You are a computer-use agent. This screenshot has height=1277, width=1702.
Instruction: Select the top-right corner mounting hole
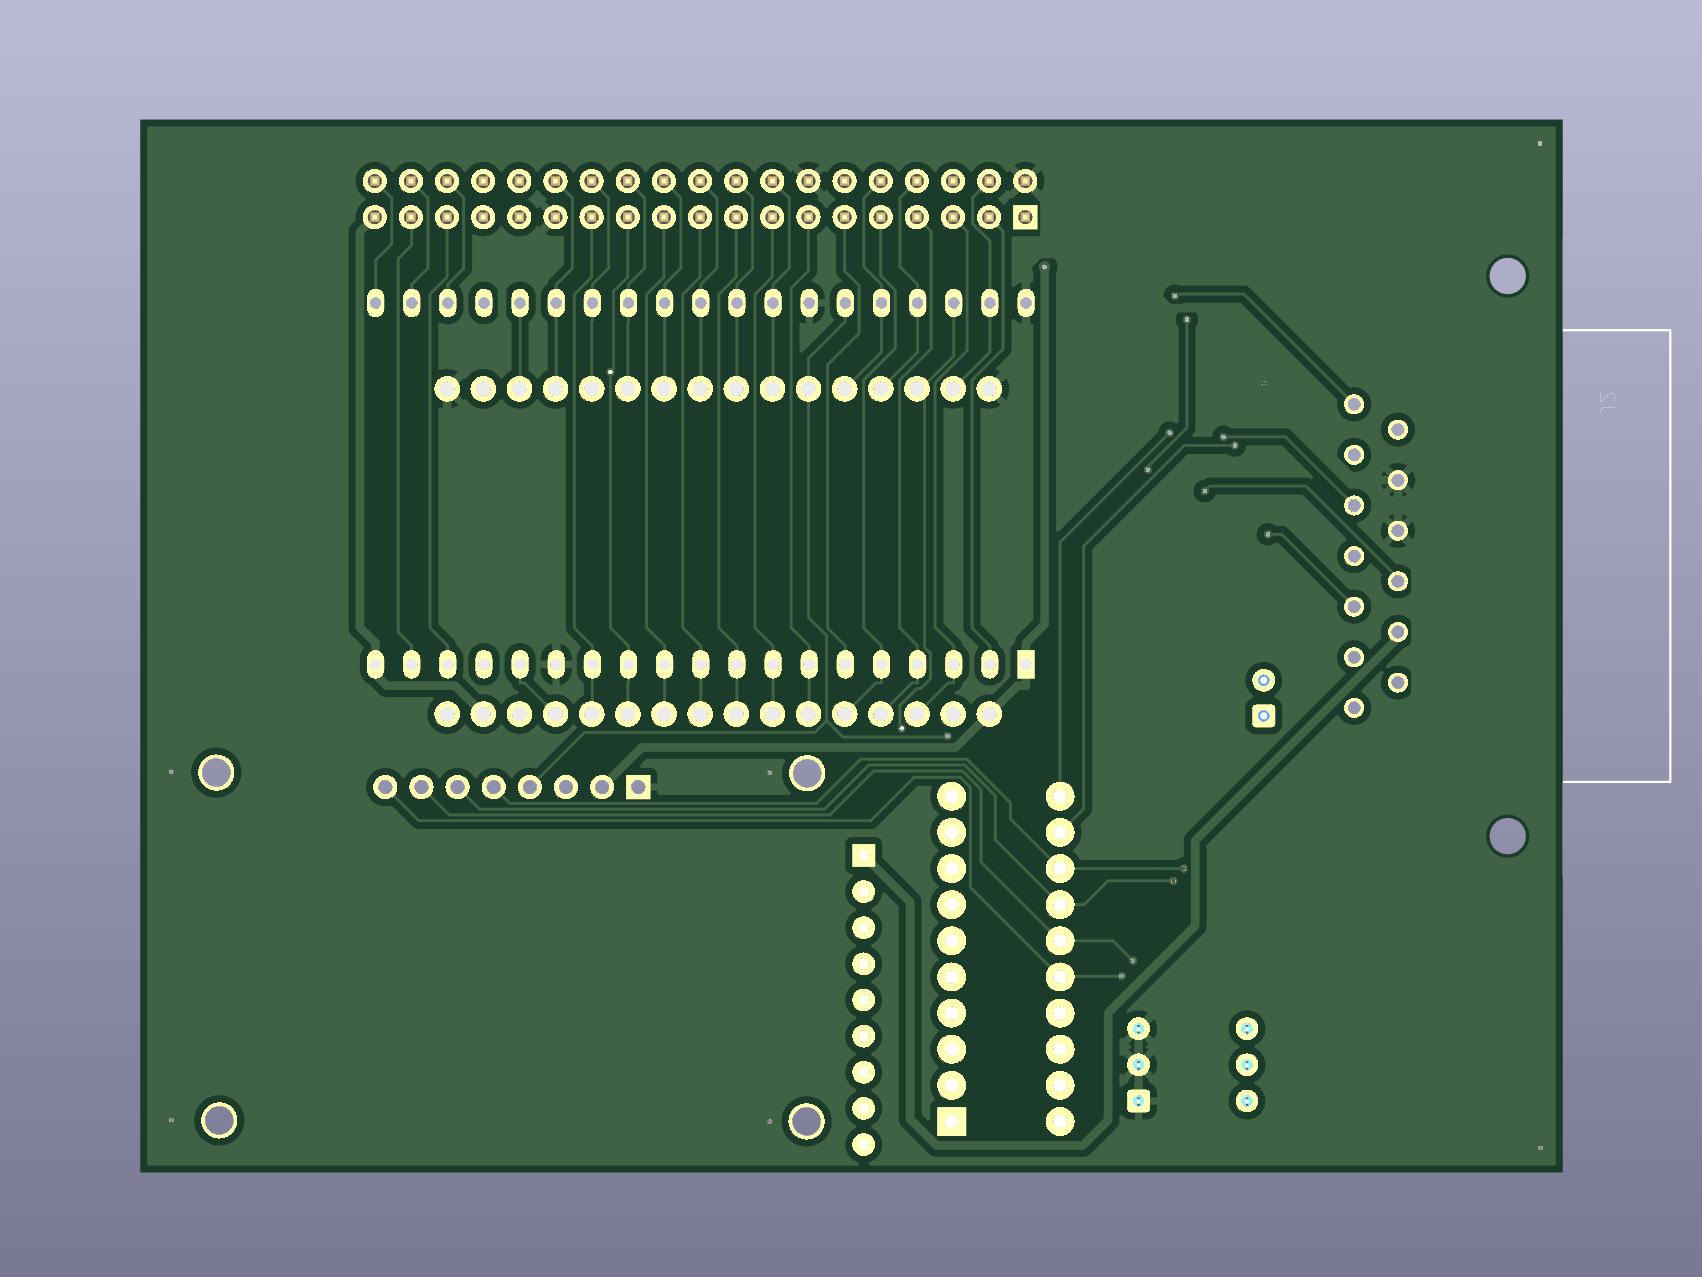pyautogui.click(x=1507, y=276)
